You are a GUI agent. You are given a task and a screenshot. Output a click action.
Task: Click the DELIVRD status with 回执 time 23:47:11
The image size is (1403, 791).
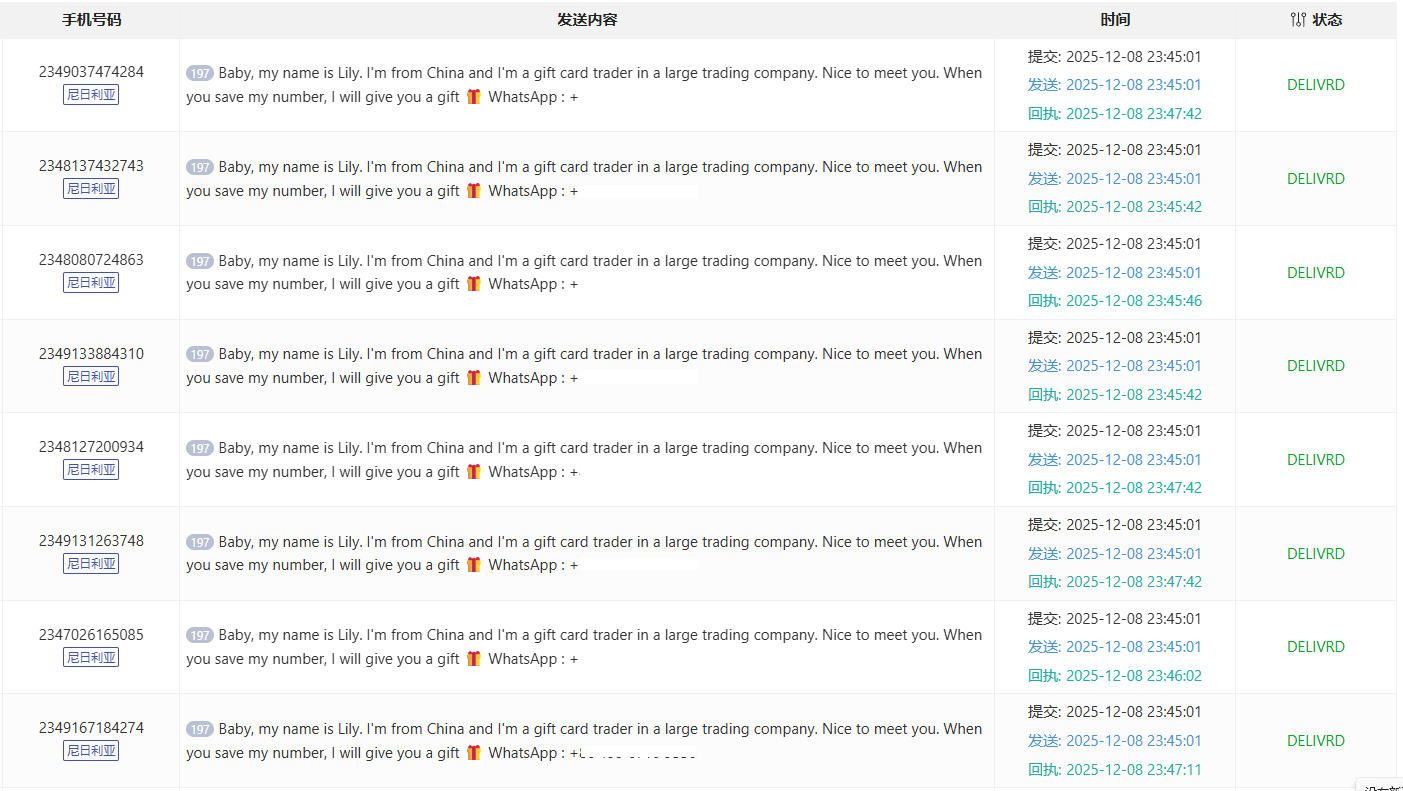[x=1315, y=741]
